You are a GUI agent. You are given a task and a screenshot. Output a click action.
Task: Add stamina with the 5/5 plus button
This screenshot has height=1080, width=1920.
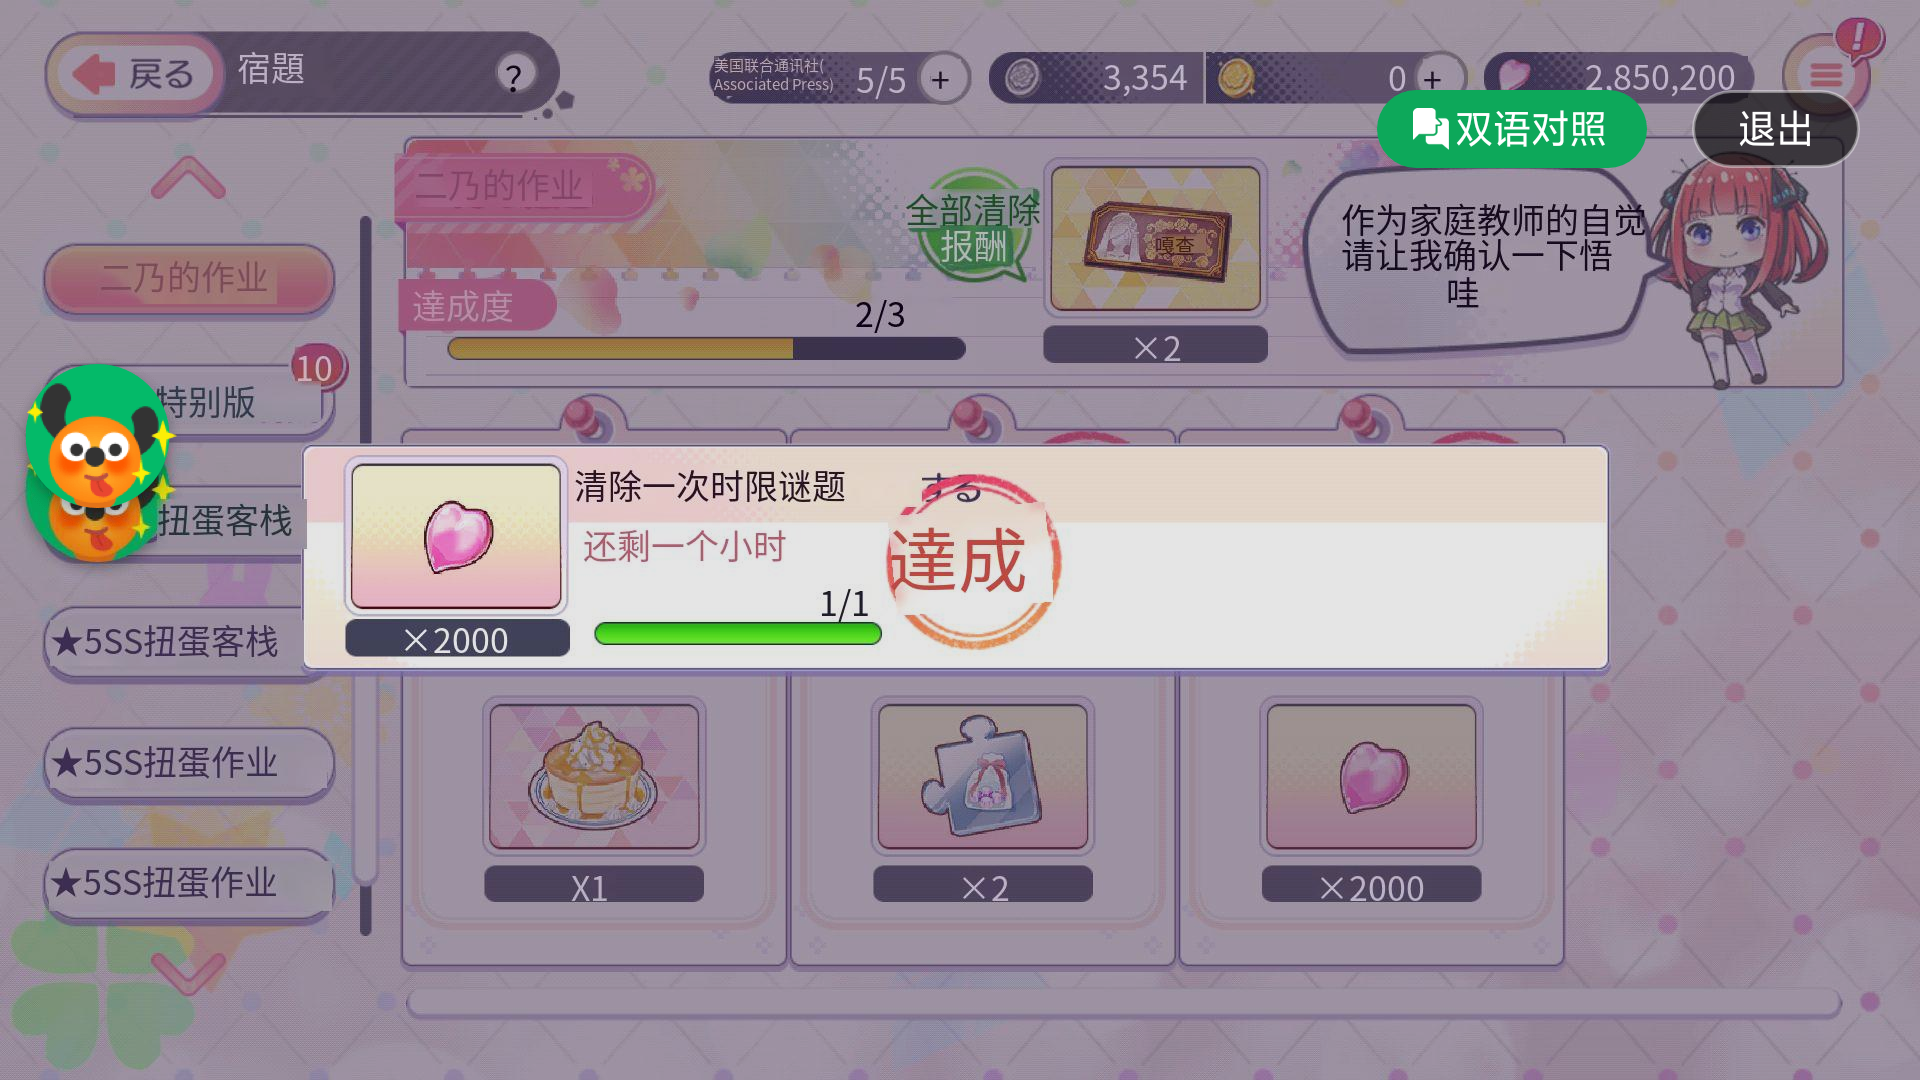[940, 79]
